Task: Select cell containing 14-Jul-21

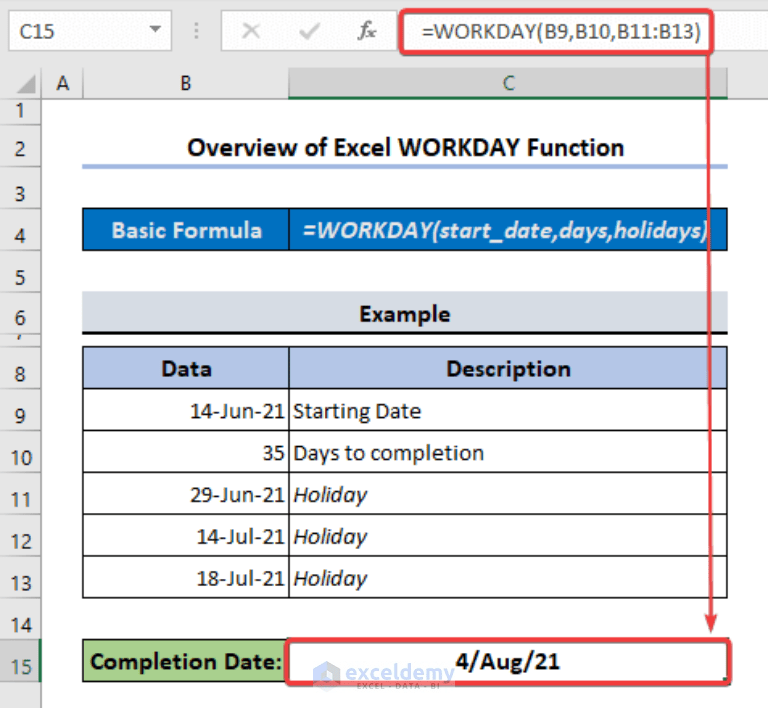Action: pyautogui.click(x=186, y=535)
